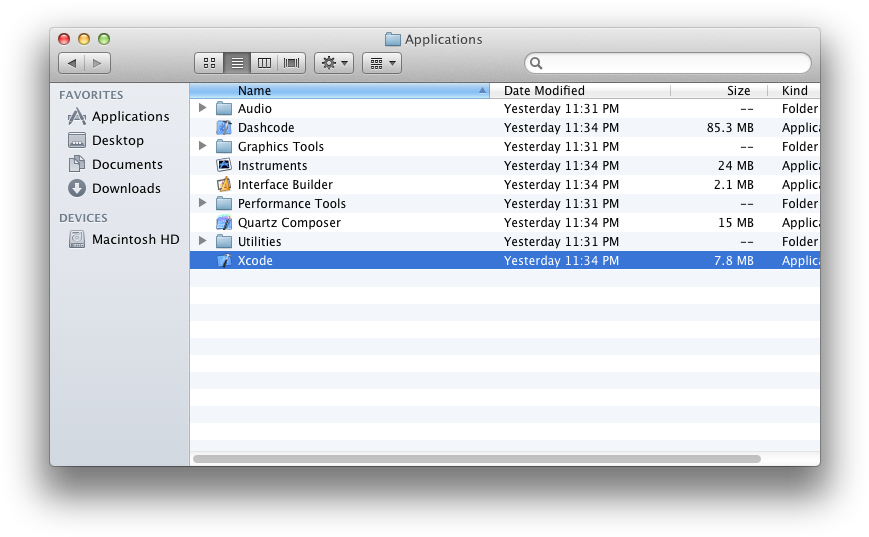Open the Action gear menu
Screen dimensions: 869x537
[334, 63]
